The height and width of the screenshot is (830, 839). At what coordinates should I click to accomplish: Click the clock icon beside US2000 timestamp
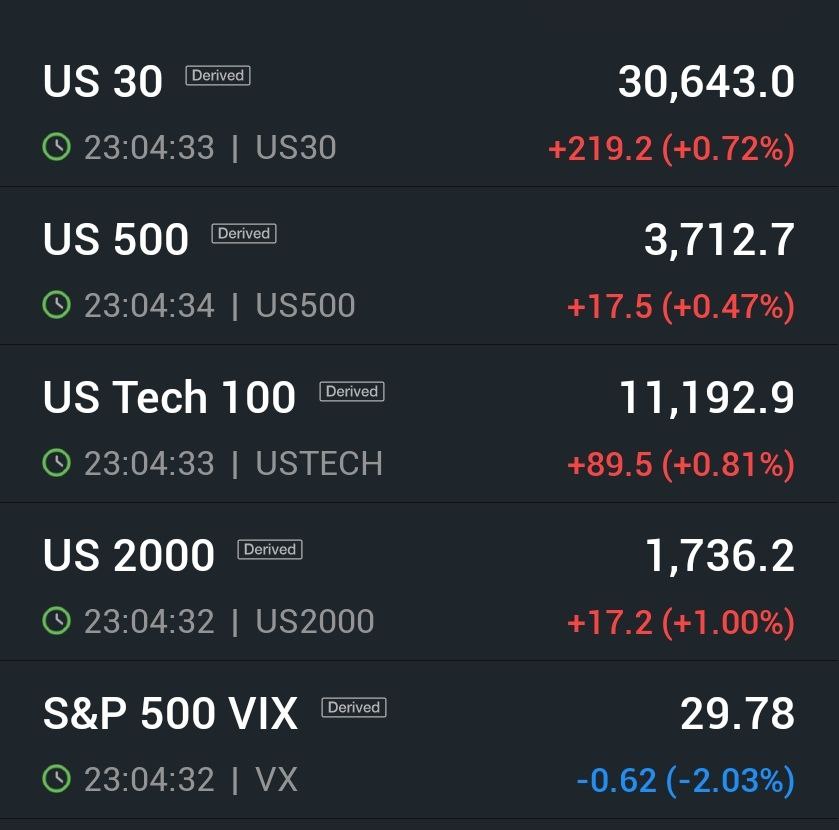pos(56,620)
